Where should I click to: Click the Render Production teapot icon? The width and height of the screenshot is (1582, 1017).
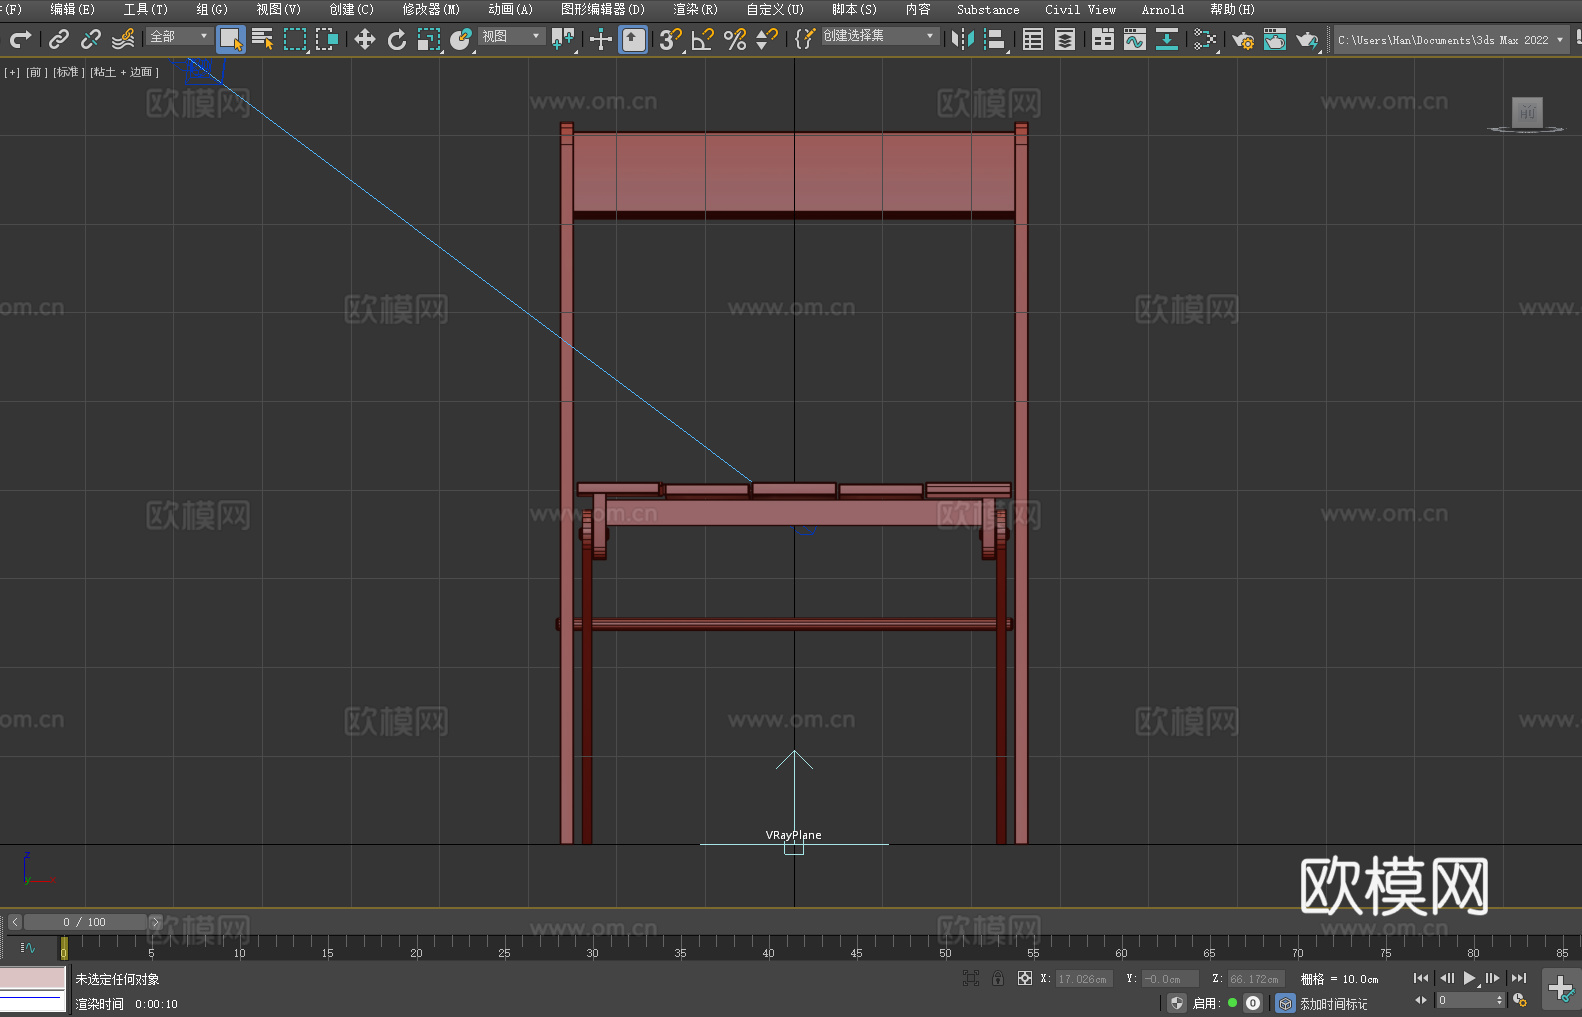coord(1307,39)
